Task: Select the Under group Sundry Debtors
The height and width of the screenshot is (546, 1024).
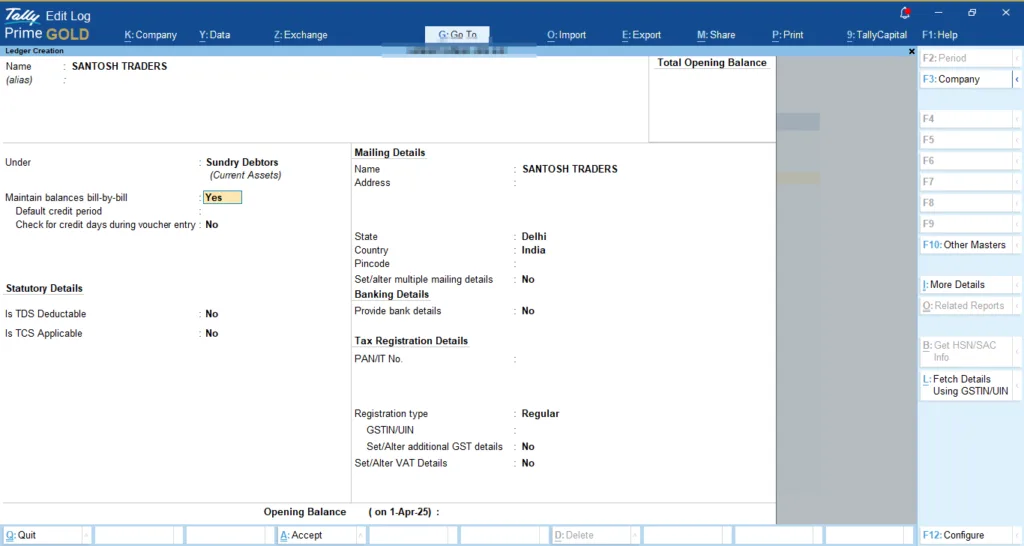Action: 242,162
